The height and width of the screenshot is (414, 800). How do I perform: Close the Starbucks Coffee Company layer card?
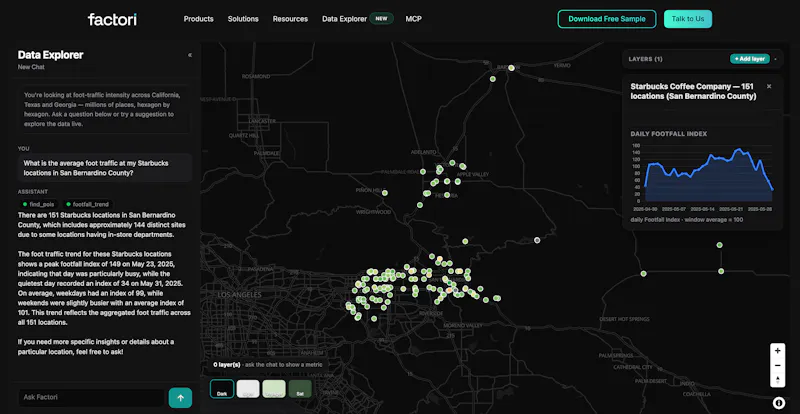click(769, 86)
